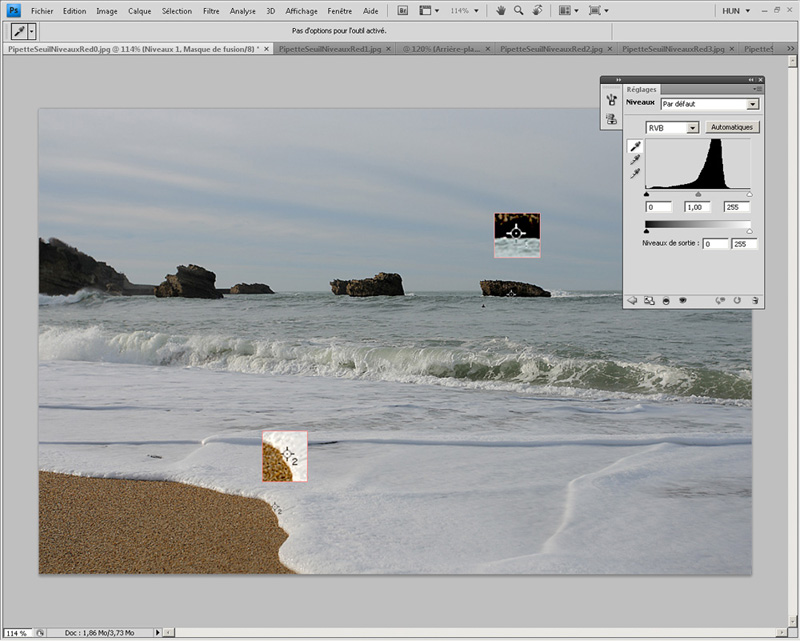Open the tool preset picker arrow
The image size is (800, 641).
pos(32,32)
